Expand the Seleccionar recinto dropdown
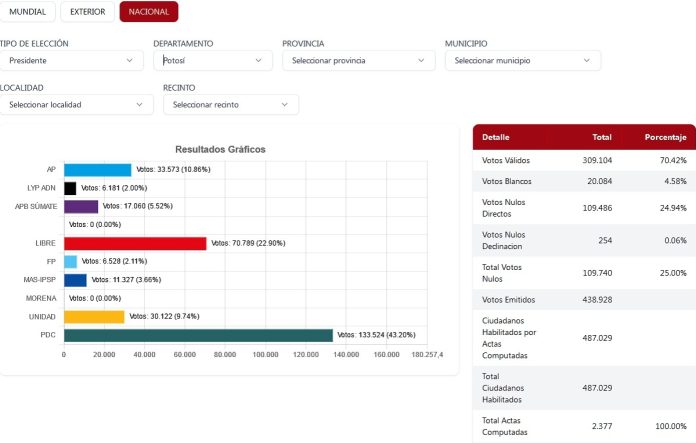This screenshot has width=696, height=443. pyautogui.click(x=230, y=105)
